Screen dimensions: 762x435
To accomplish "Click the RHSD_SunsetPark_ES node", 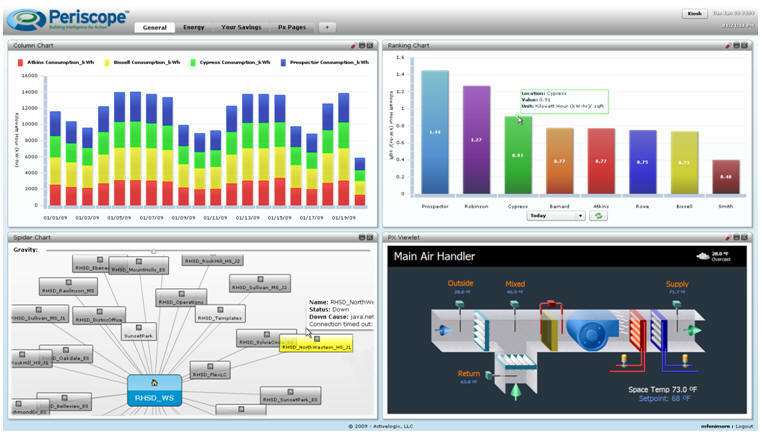I will 290,395.
